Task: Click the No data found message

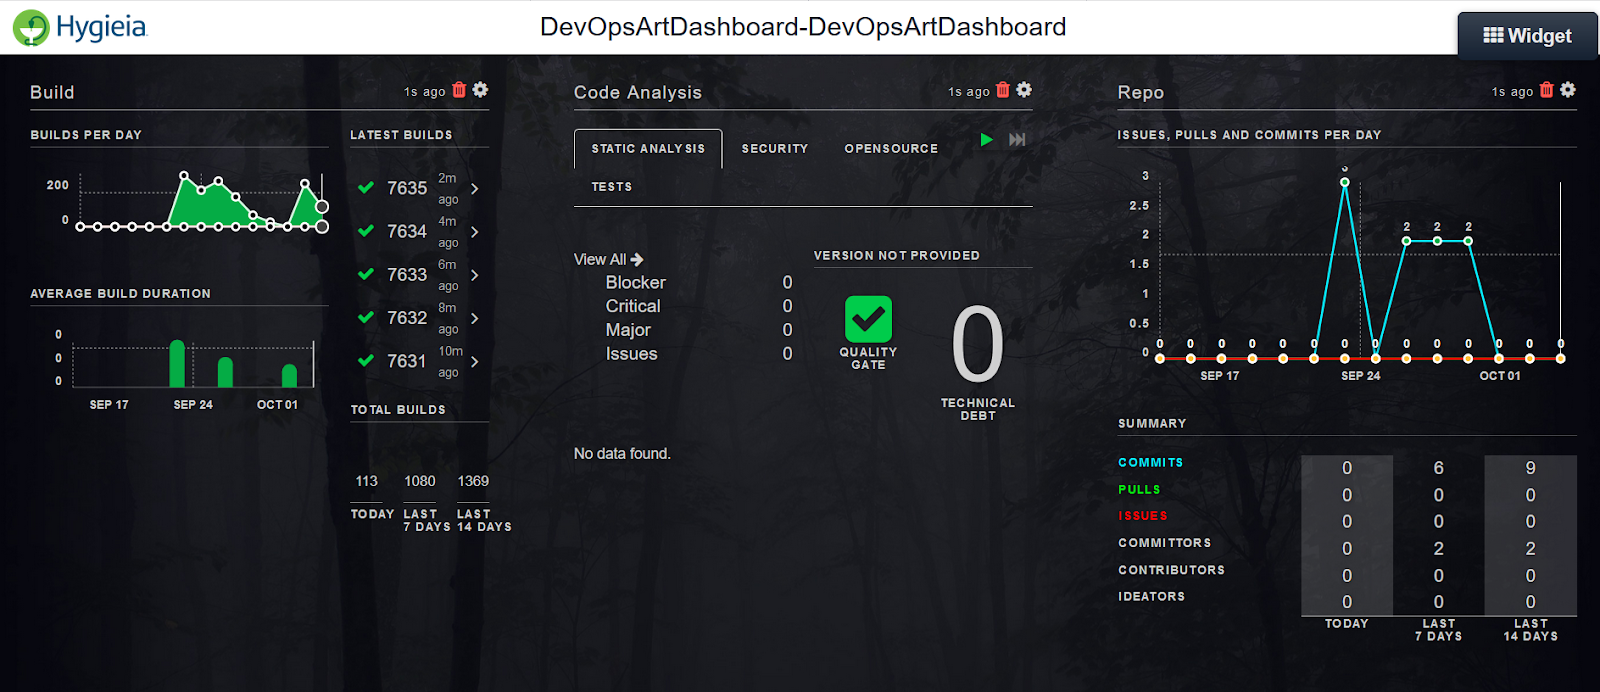Action: (622, 454)
